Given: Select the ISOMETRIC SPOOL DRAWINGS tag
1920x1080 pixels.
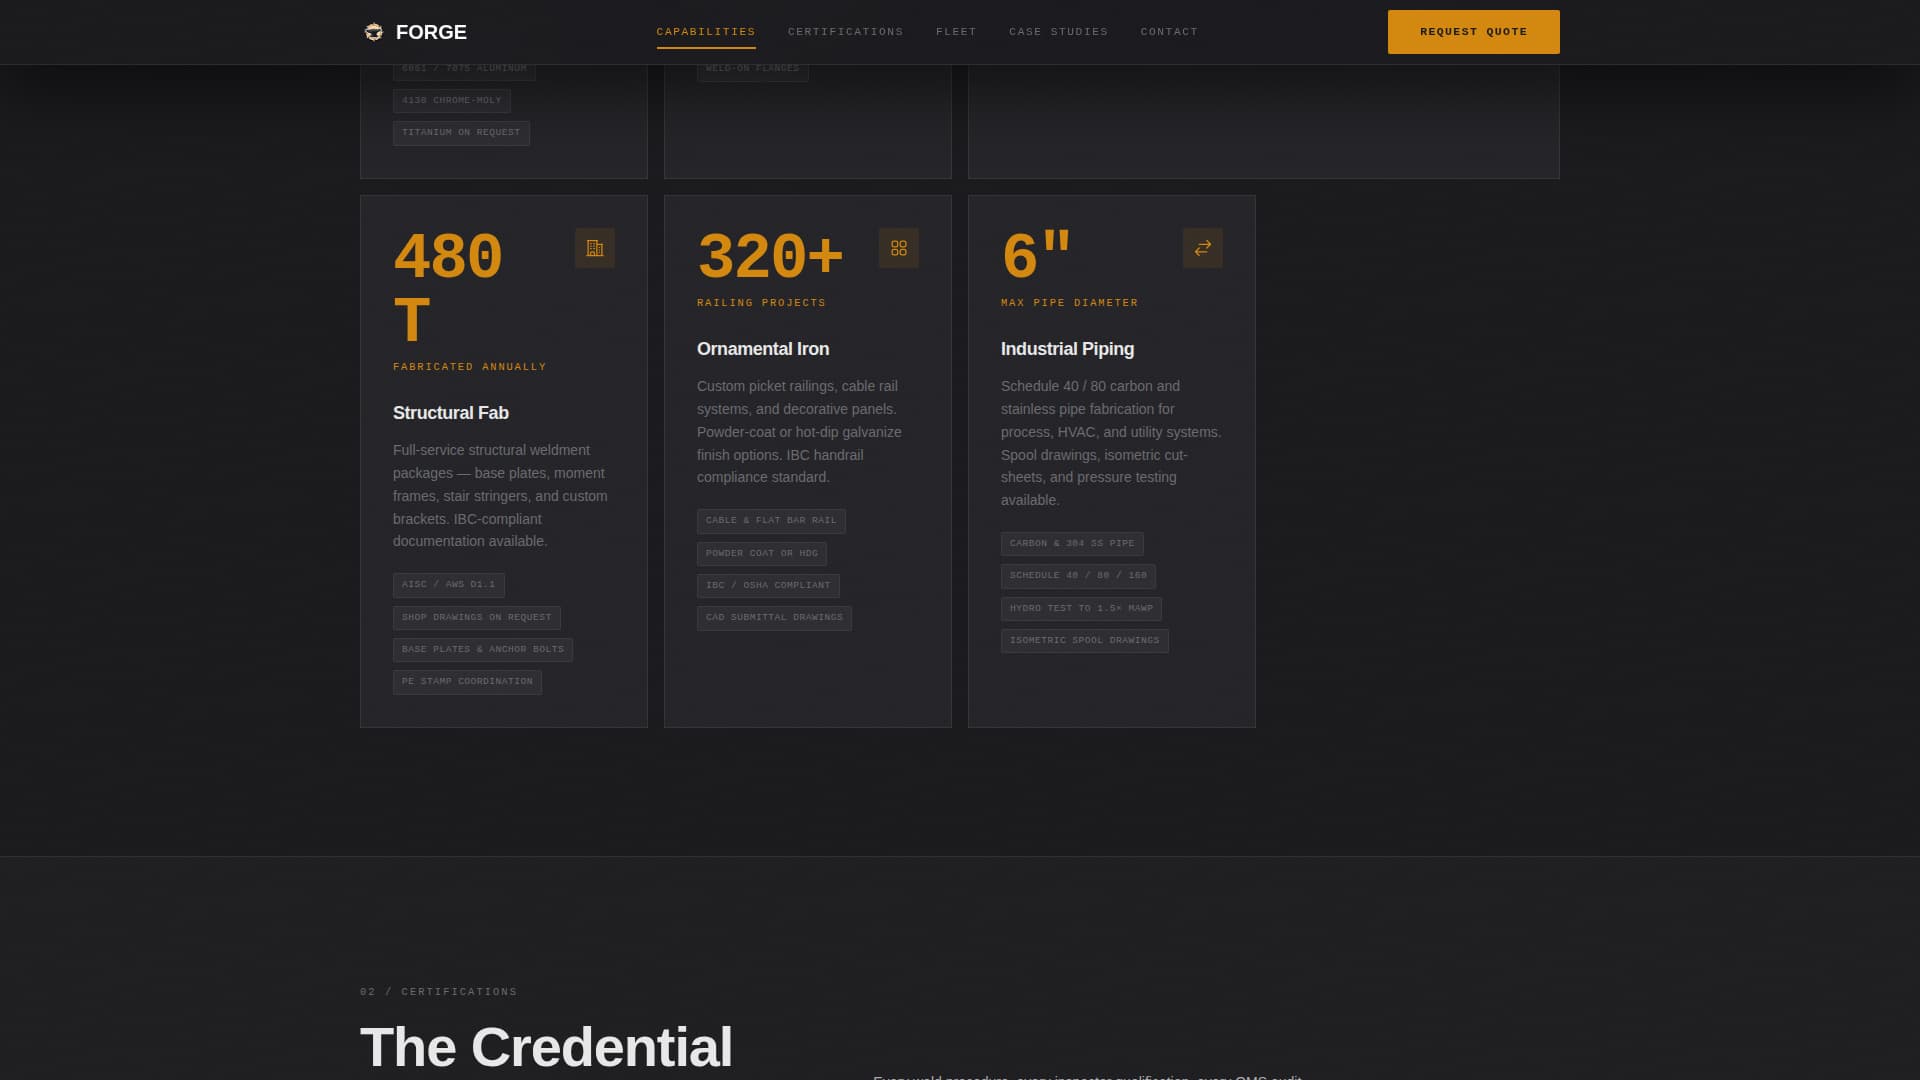Looking at the screenshot, I should [1084, 640].
